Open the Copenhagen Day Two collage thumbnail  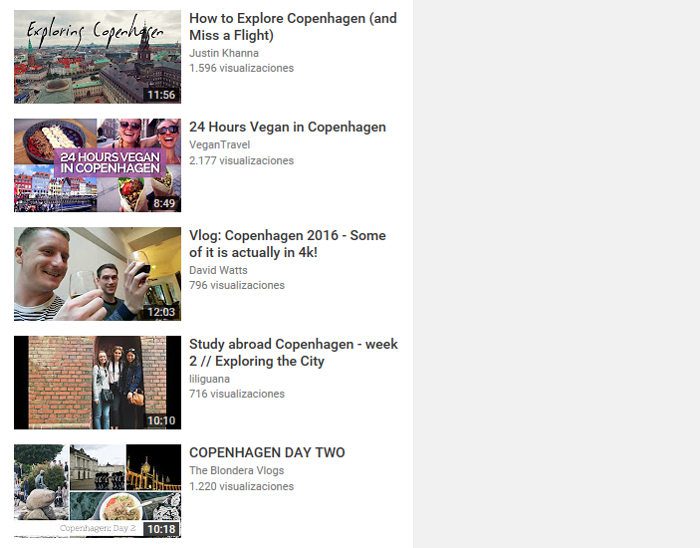(97, 491)
